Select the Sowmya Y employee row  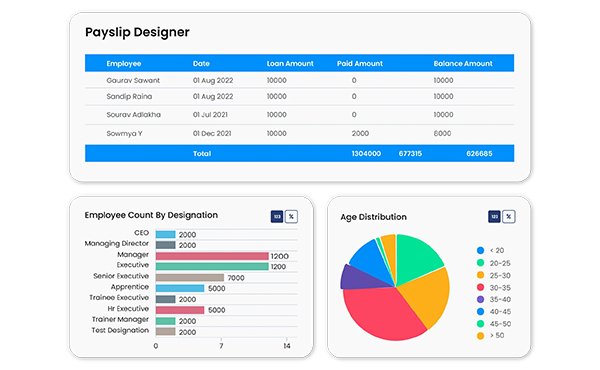pyautogui.click(x=299, y=134)
